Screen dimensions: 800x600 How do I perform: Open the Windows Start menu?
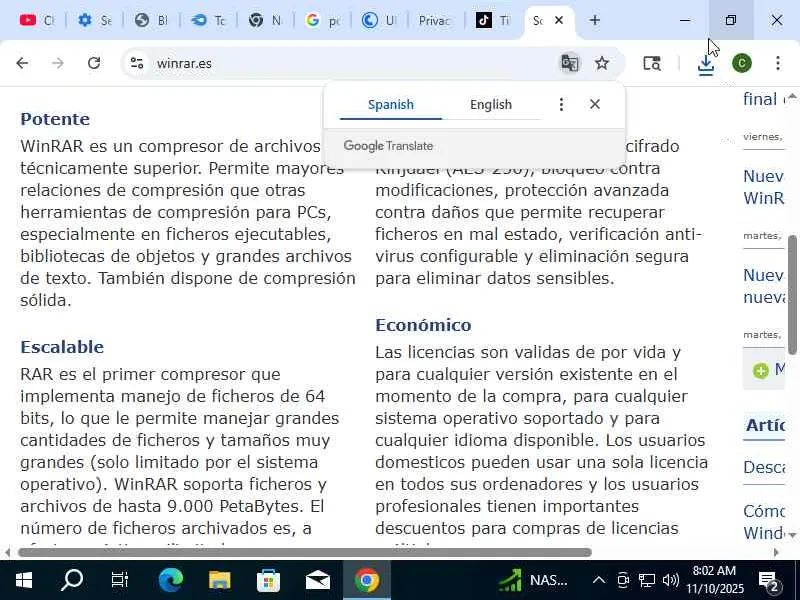pos(23,580)
